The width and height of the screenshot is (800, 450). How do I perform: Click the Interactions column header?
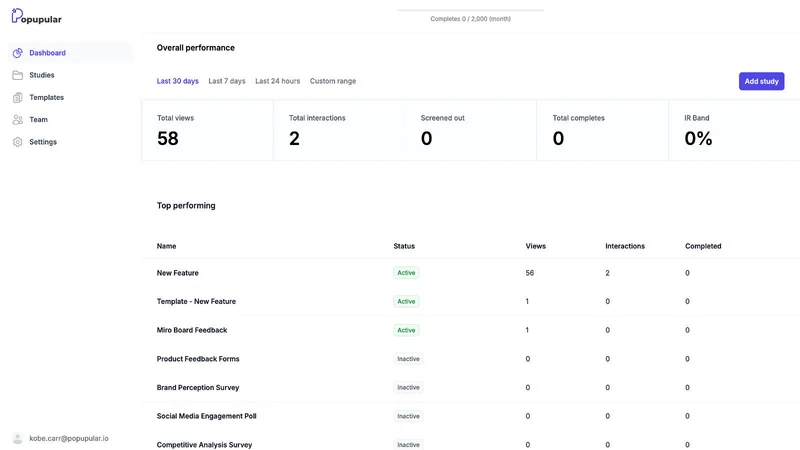pos(625,246)
